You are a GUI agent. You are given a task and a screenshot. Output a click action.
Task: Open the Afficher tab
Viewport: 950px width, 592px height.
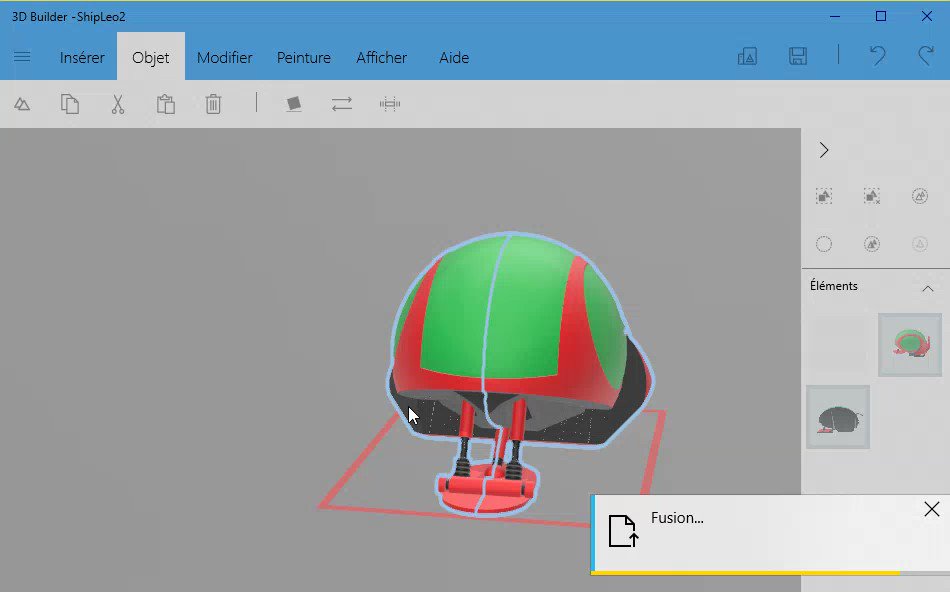381,58
